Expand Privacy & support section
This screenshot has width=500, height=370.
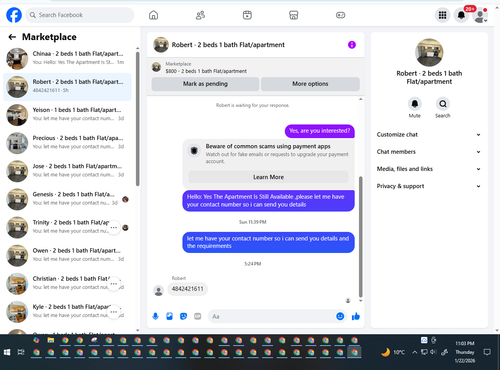[x=429, y=186]
